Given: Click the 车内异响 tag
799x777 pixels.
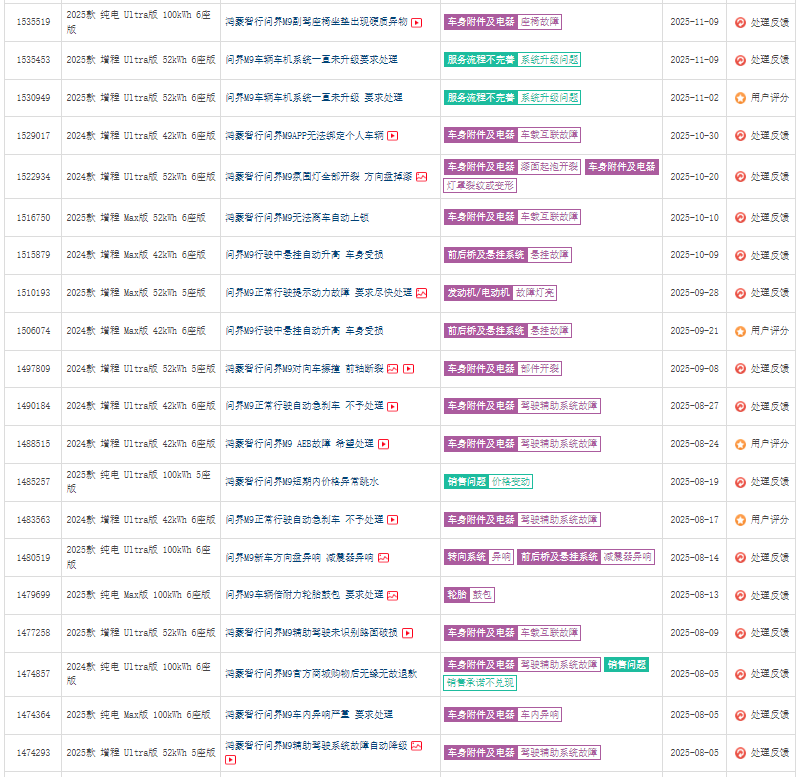Looking at the screenshot, I should (540, 715).
